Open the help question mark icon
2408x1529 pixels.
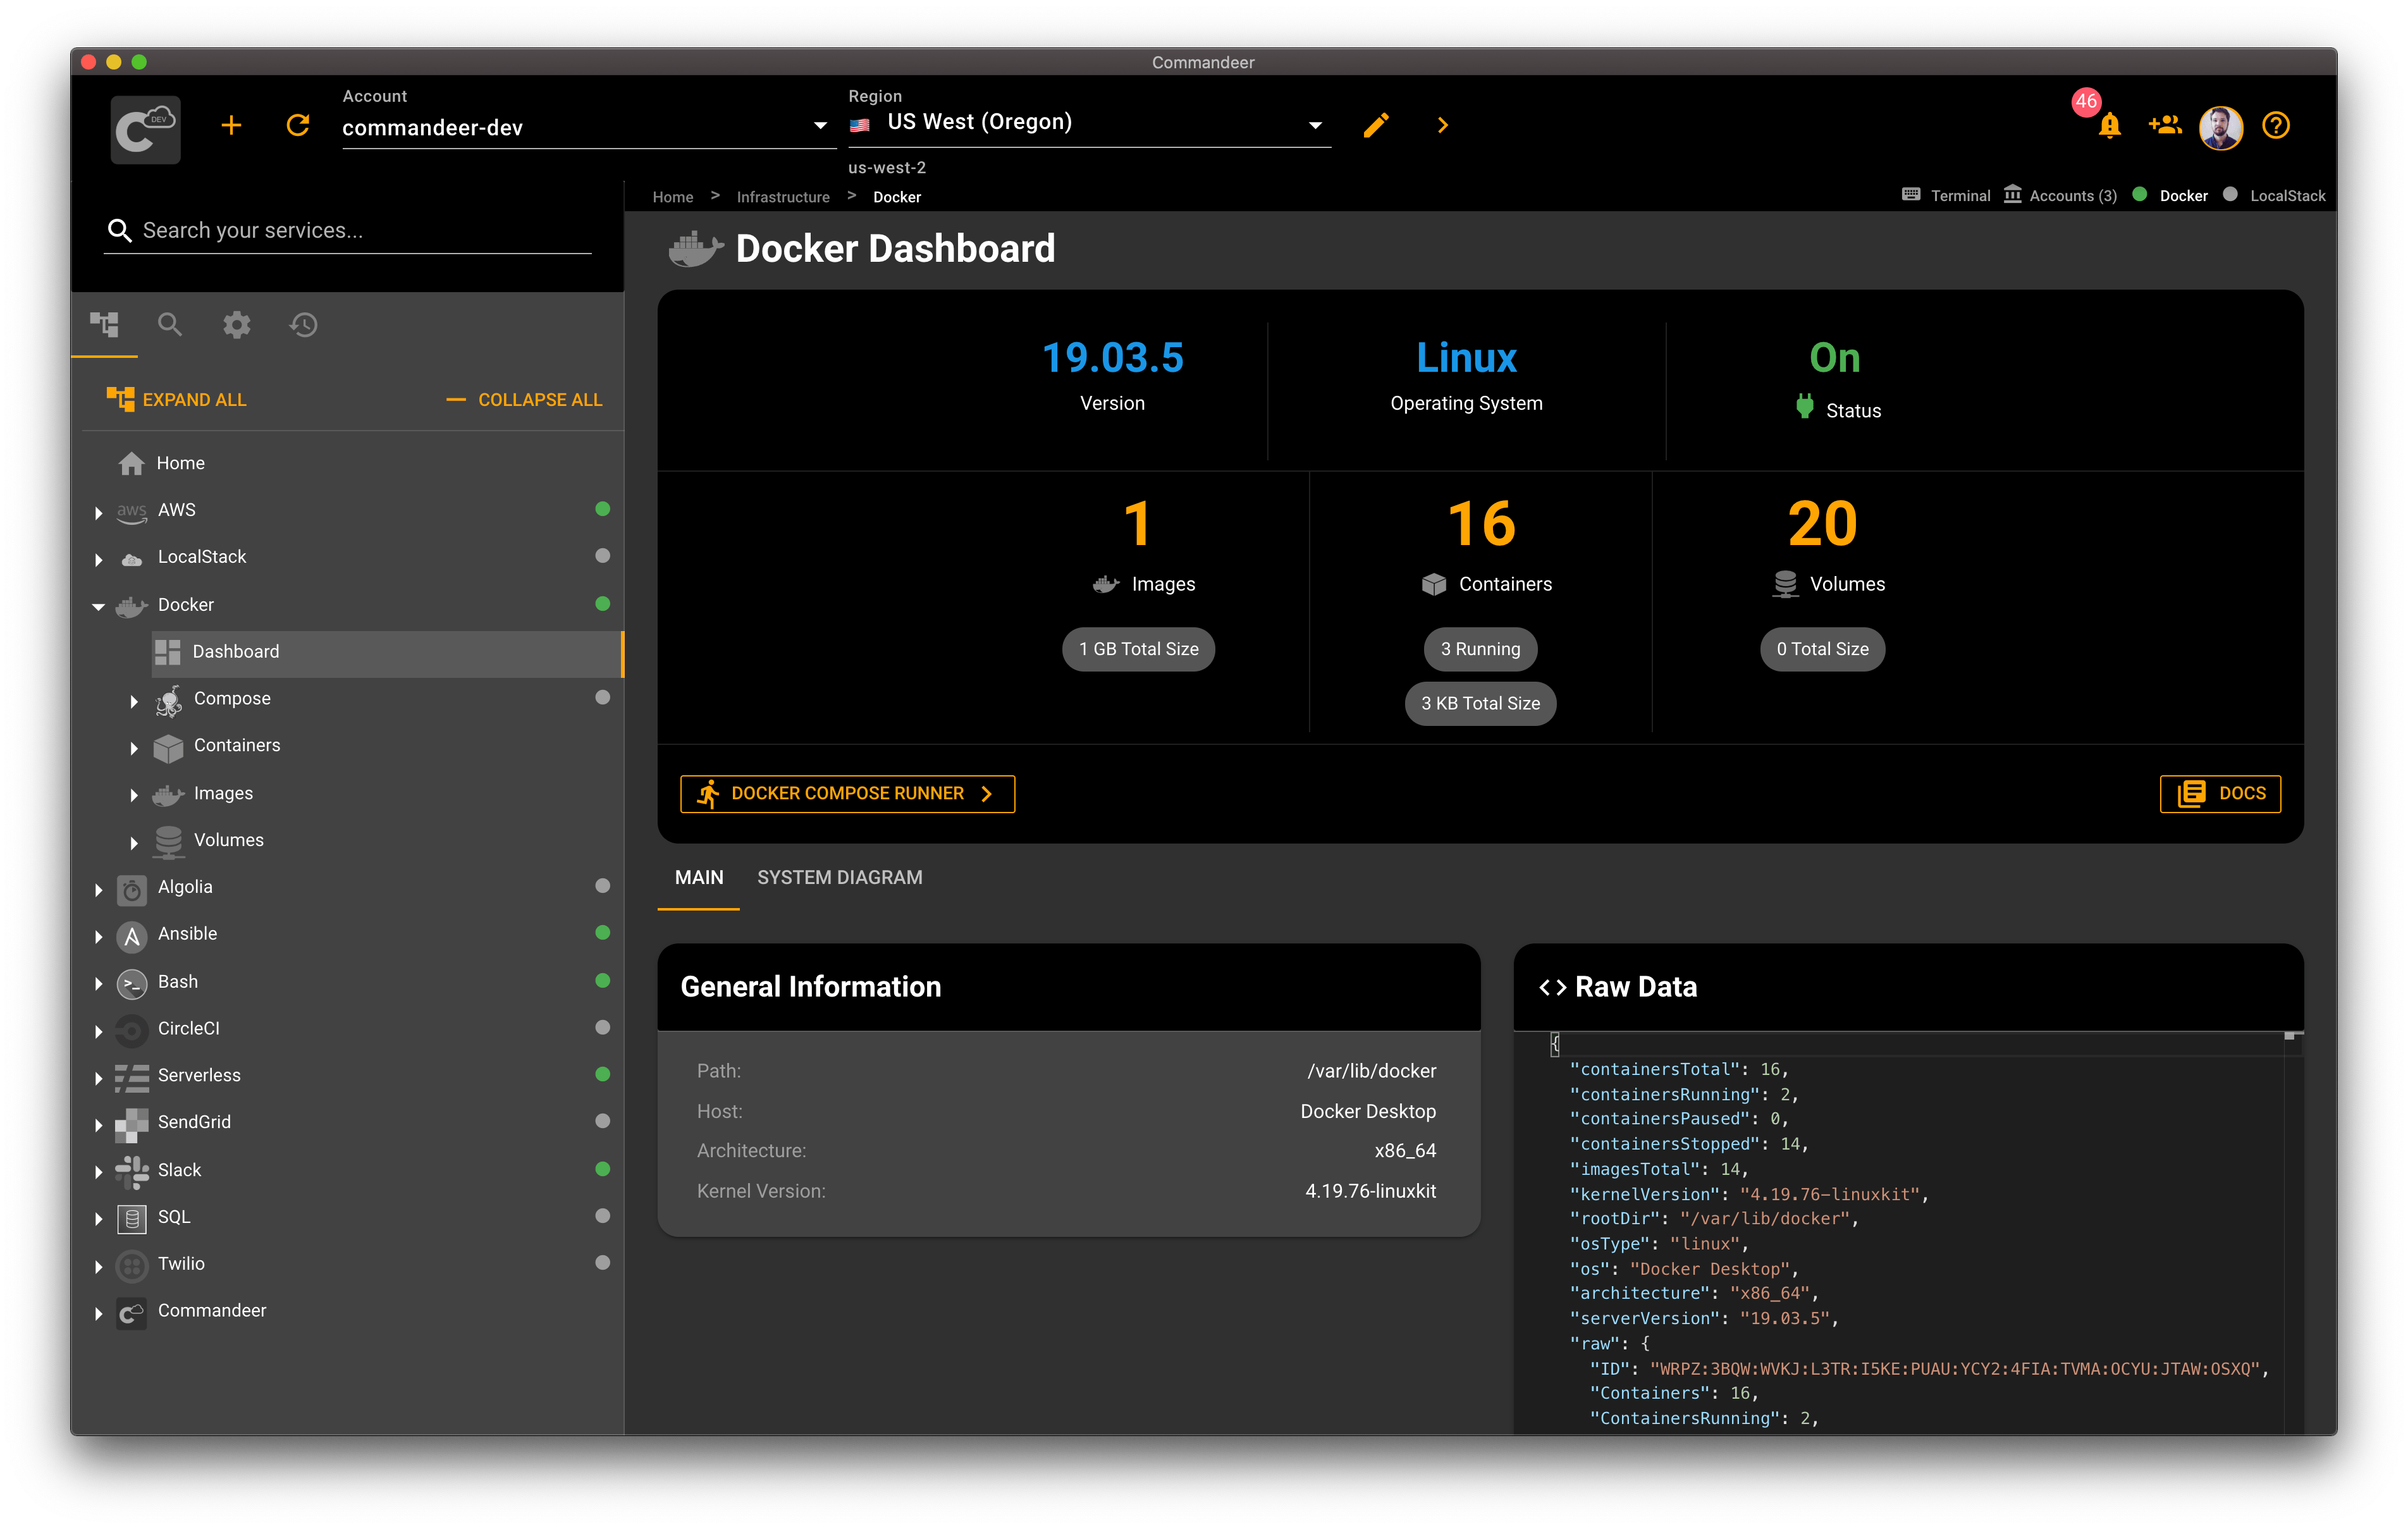pyautogui.click(x=2276, y=125)
